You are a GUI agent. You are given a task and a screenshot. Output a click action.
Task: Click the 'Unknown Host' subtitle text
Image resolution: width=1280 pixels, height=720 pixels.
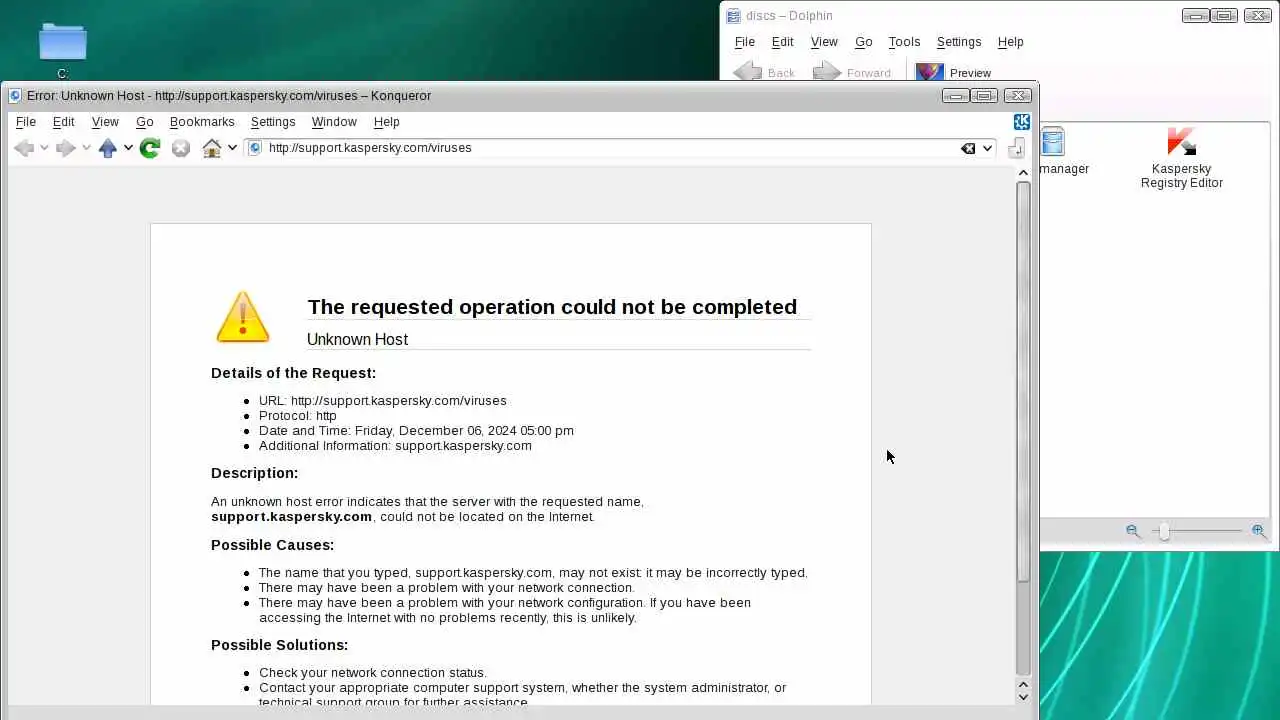pyautogui.click(x=357, y=339)
